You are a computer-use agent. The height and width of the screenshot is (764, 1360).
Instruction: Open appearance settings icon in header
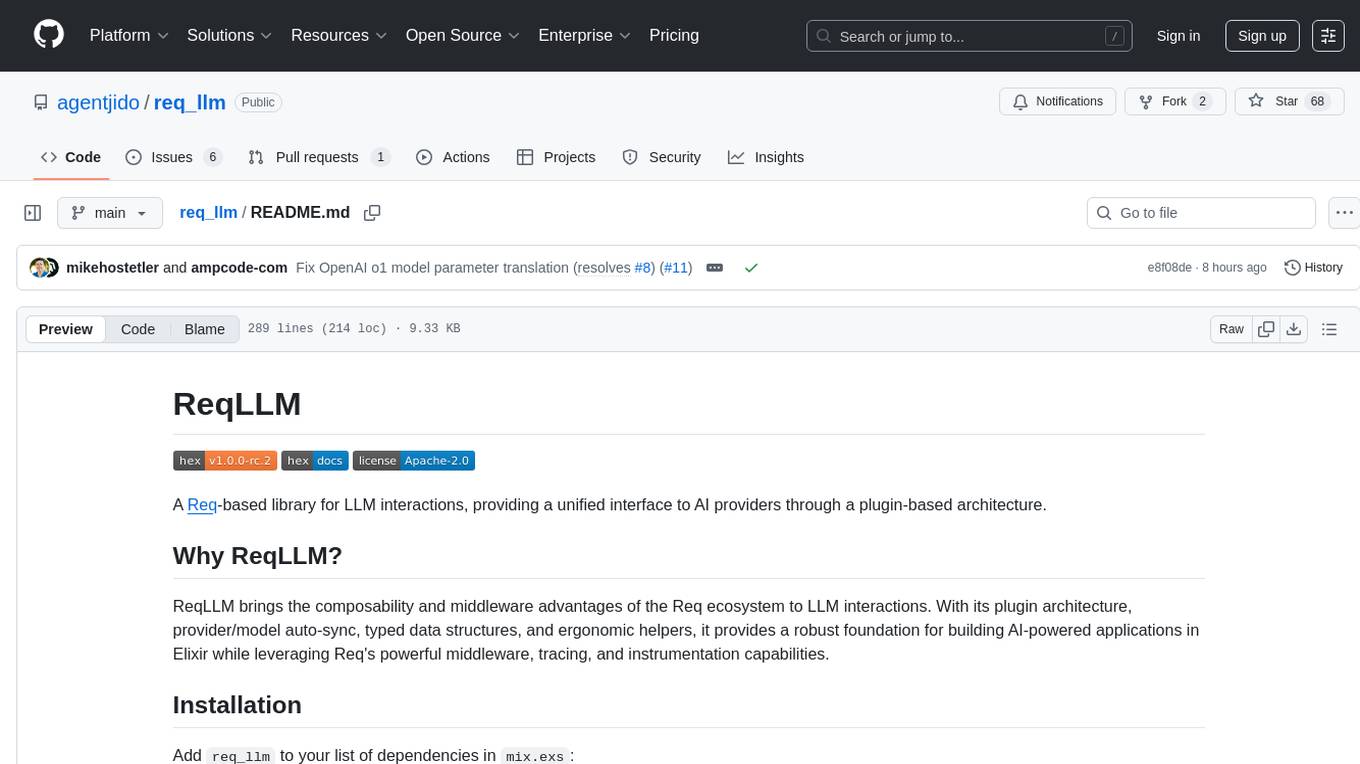[x=1328, y=36]
